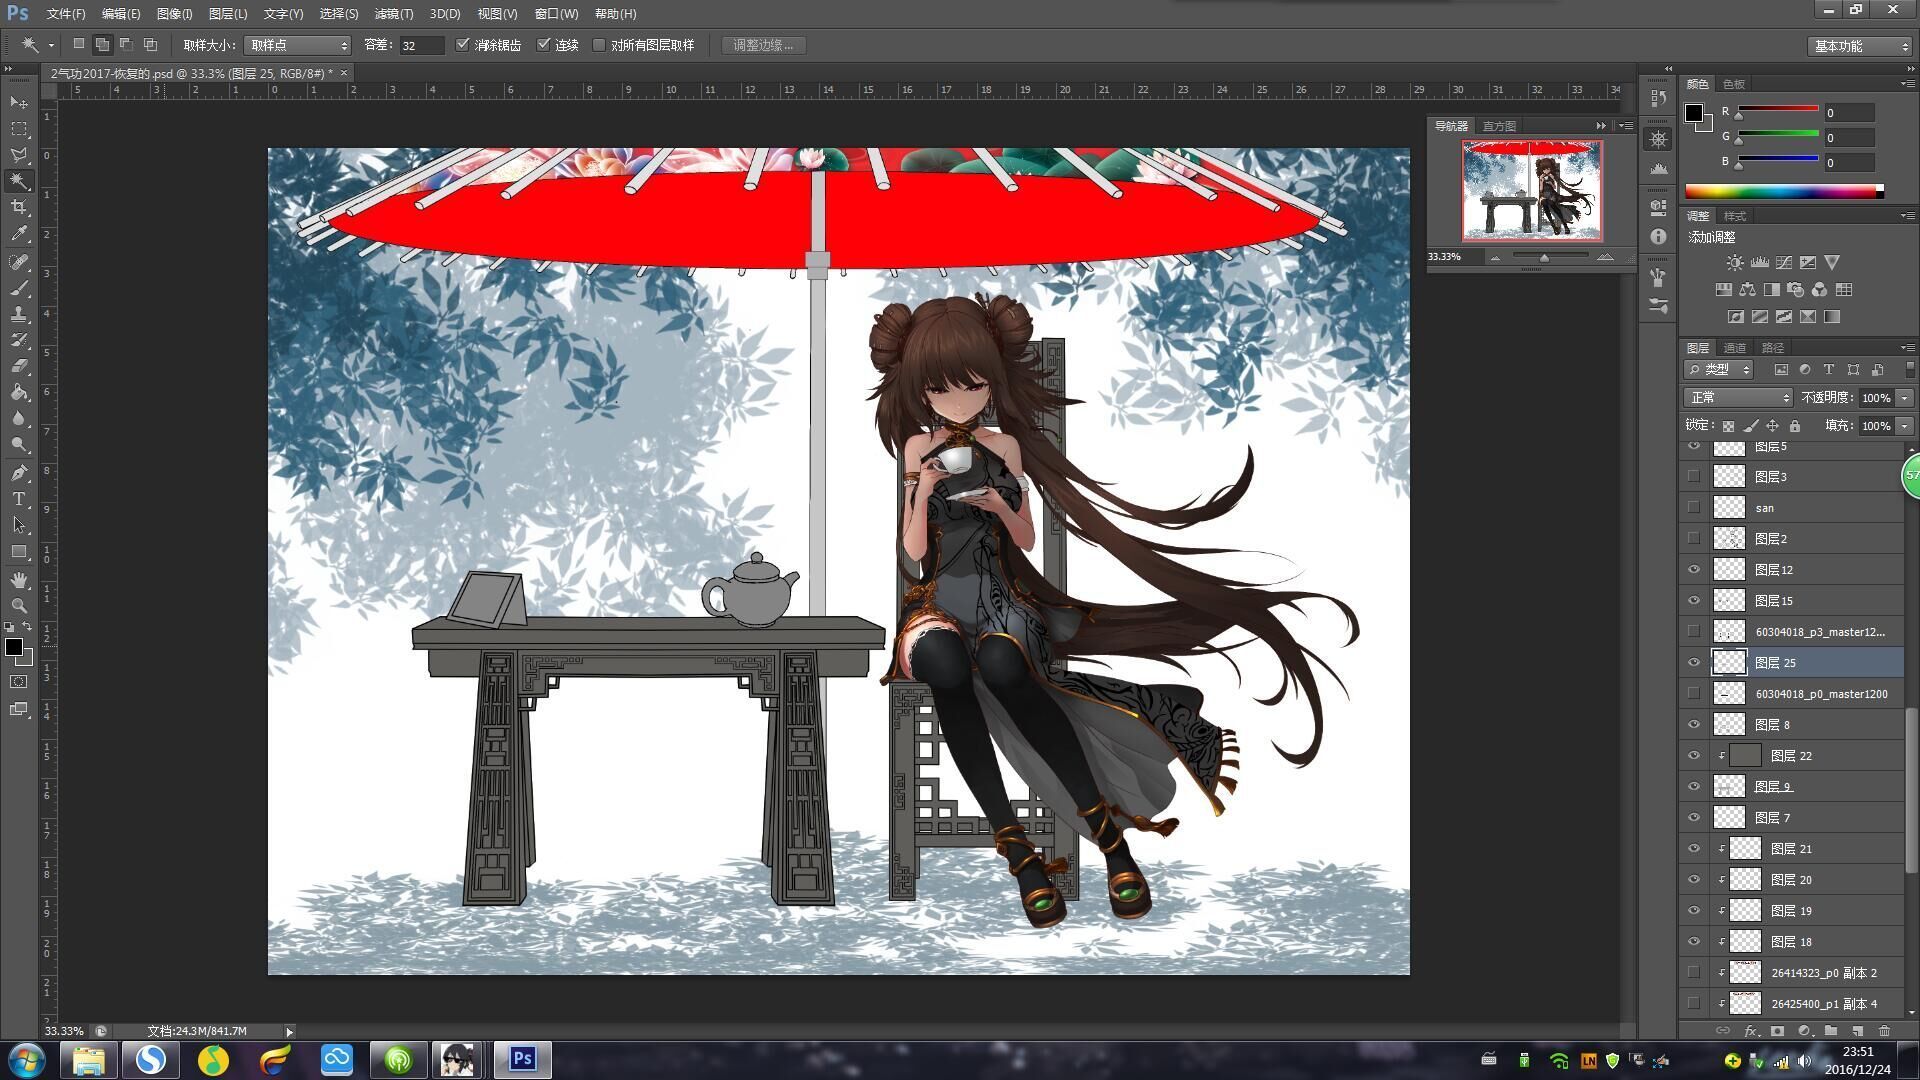Viewport: 1920px width, 1080px height.
Task: Hide layer 图层 25 with eye icon
Action: pyautogui.click(x=1694, y=662)
